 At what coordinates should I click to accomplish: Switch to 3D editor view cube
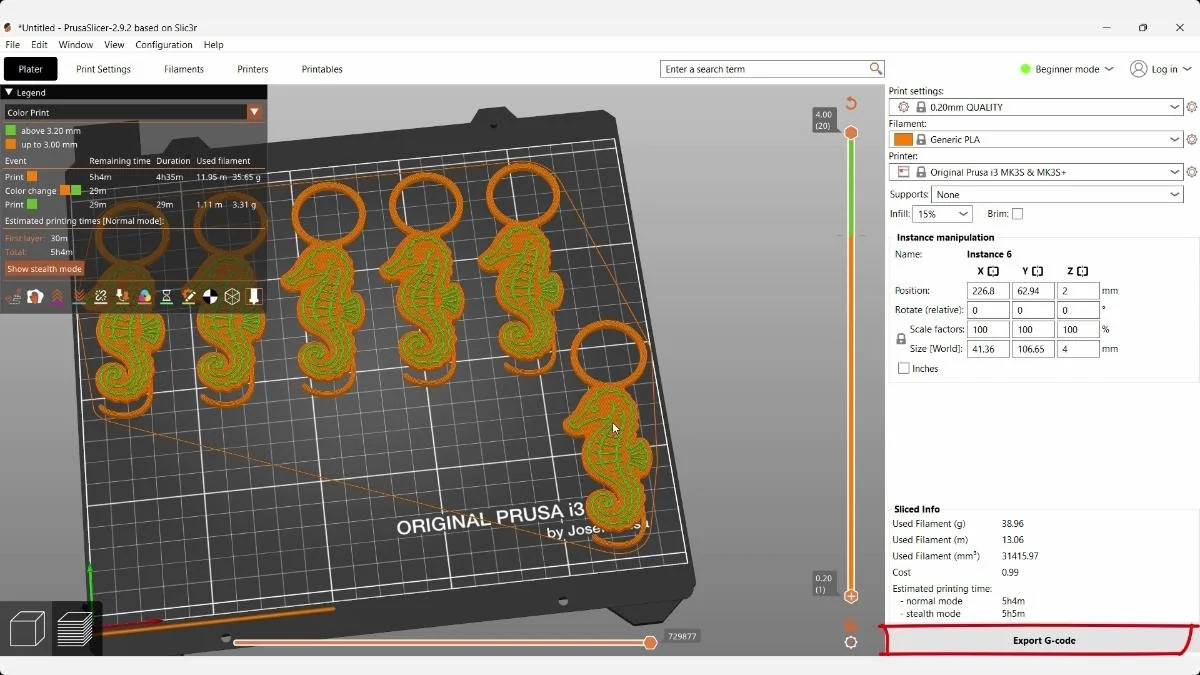tap(27, 629)
